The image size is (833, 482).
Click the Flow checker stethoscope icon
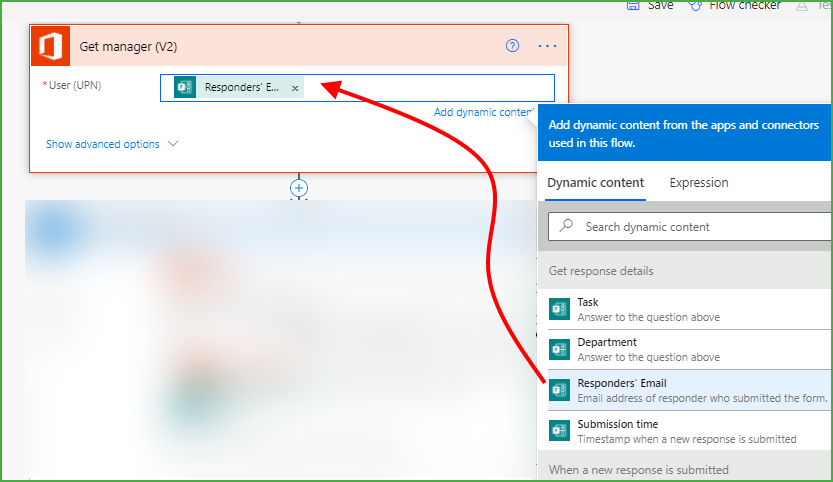coord(695,6)
